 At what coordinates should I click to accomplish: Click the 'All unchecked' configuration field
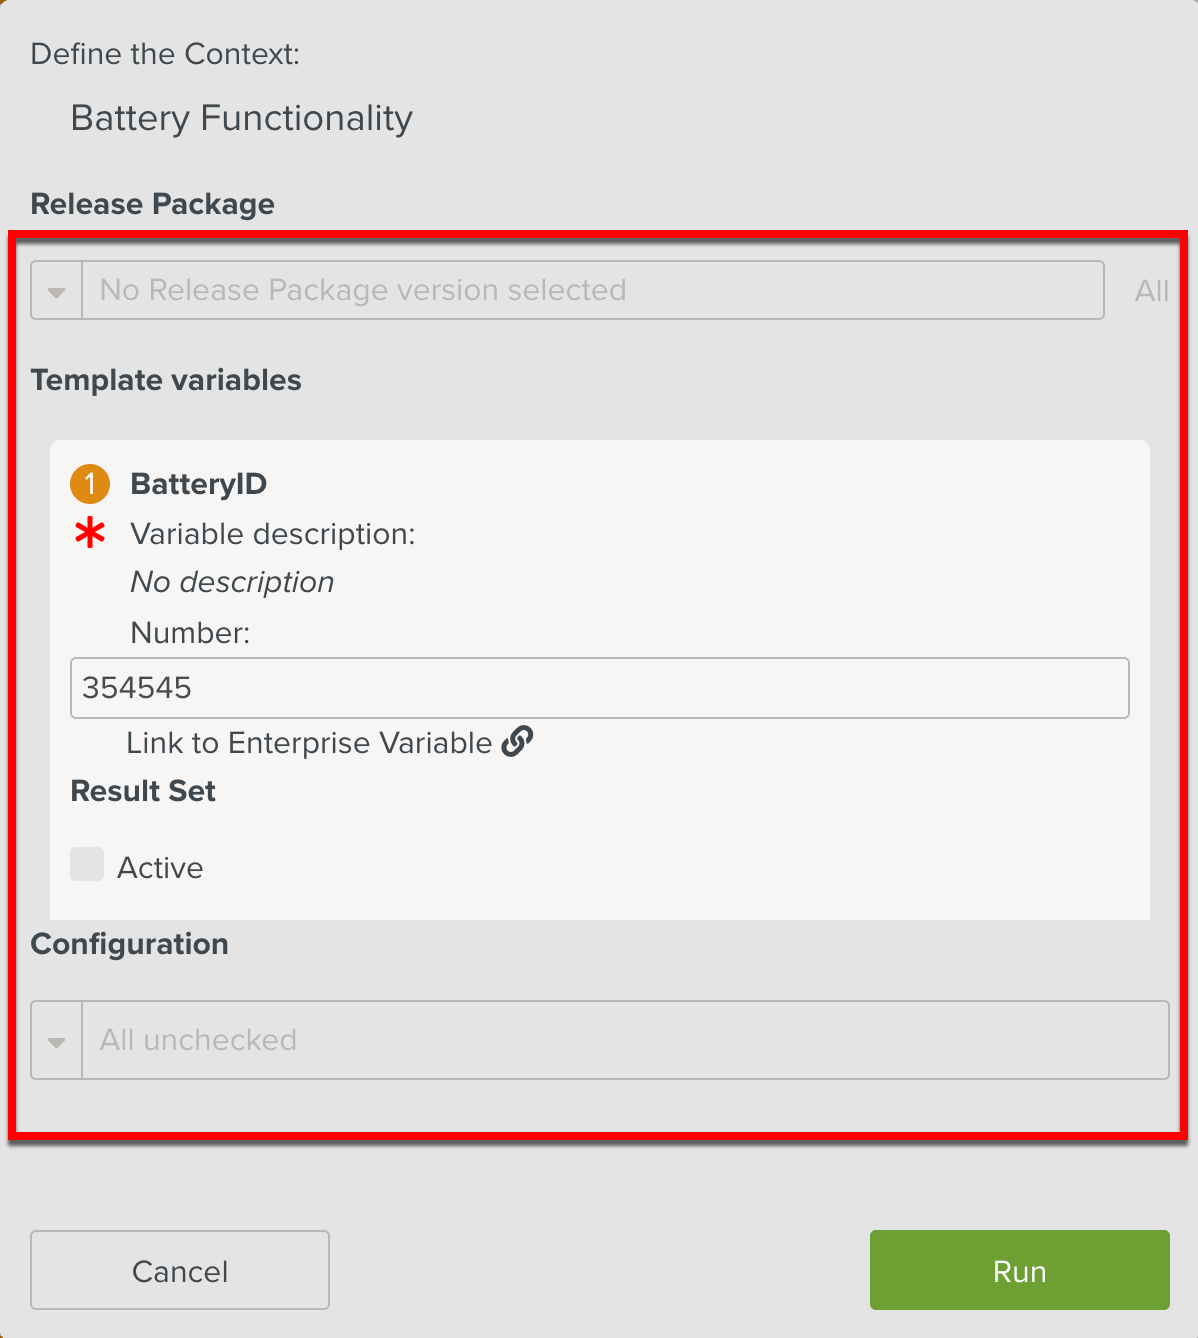(624, 1041)
